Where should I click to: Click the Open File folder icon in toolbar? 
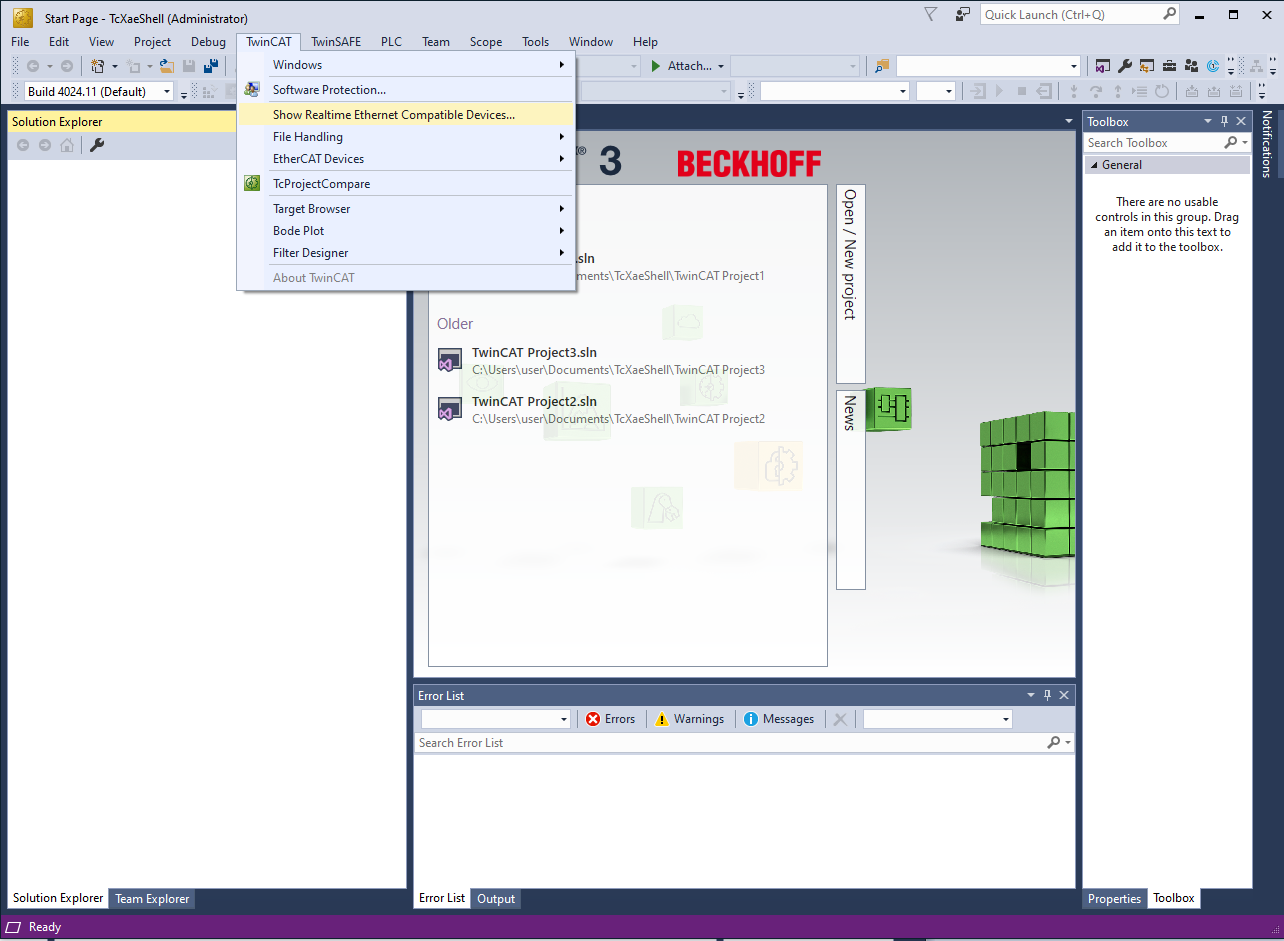[x=167, y=66]
